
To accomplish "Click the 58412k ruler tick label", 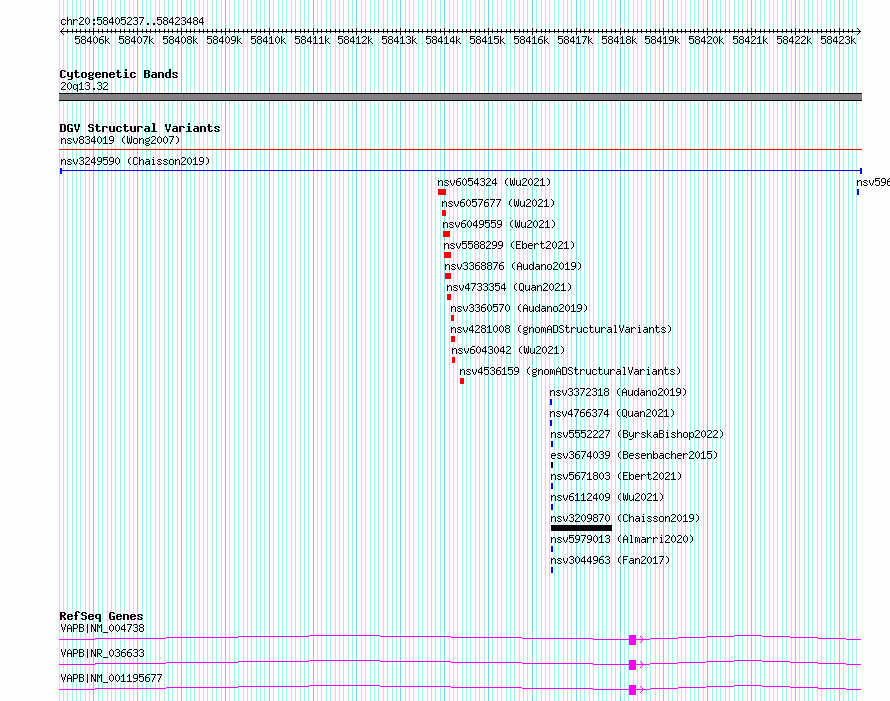I will [355, 40].
